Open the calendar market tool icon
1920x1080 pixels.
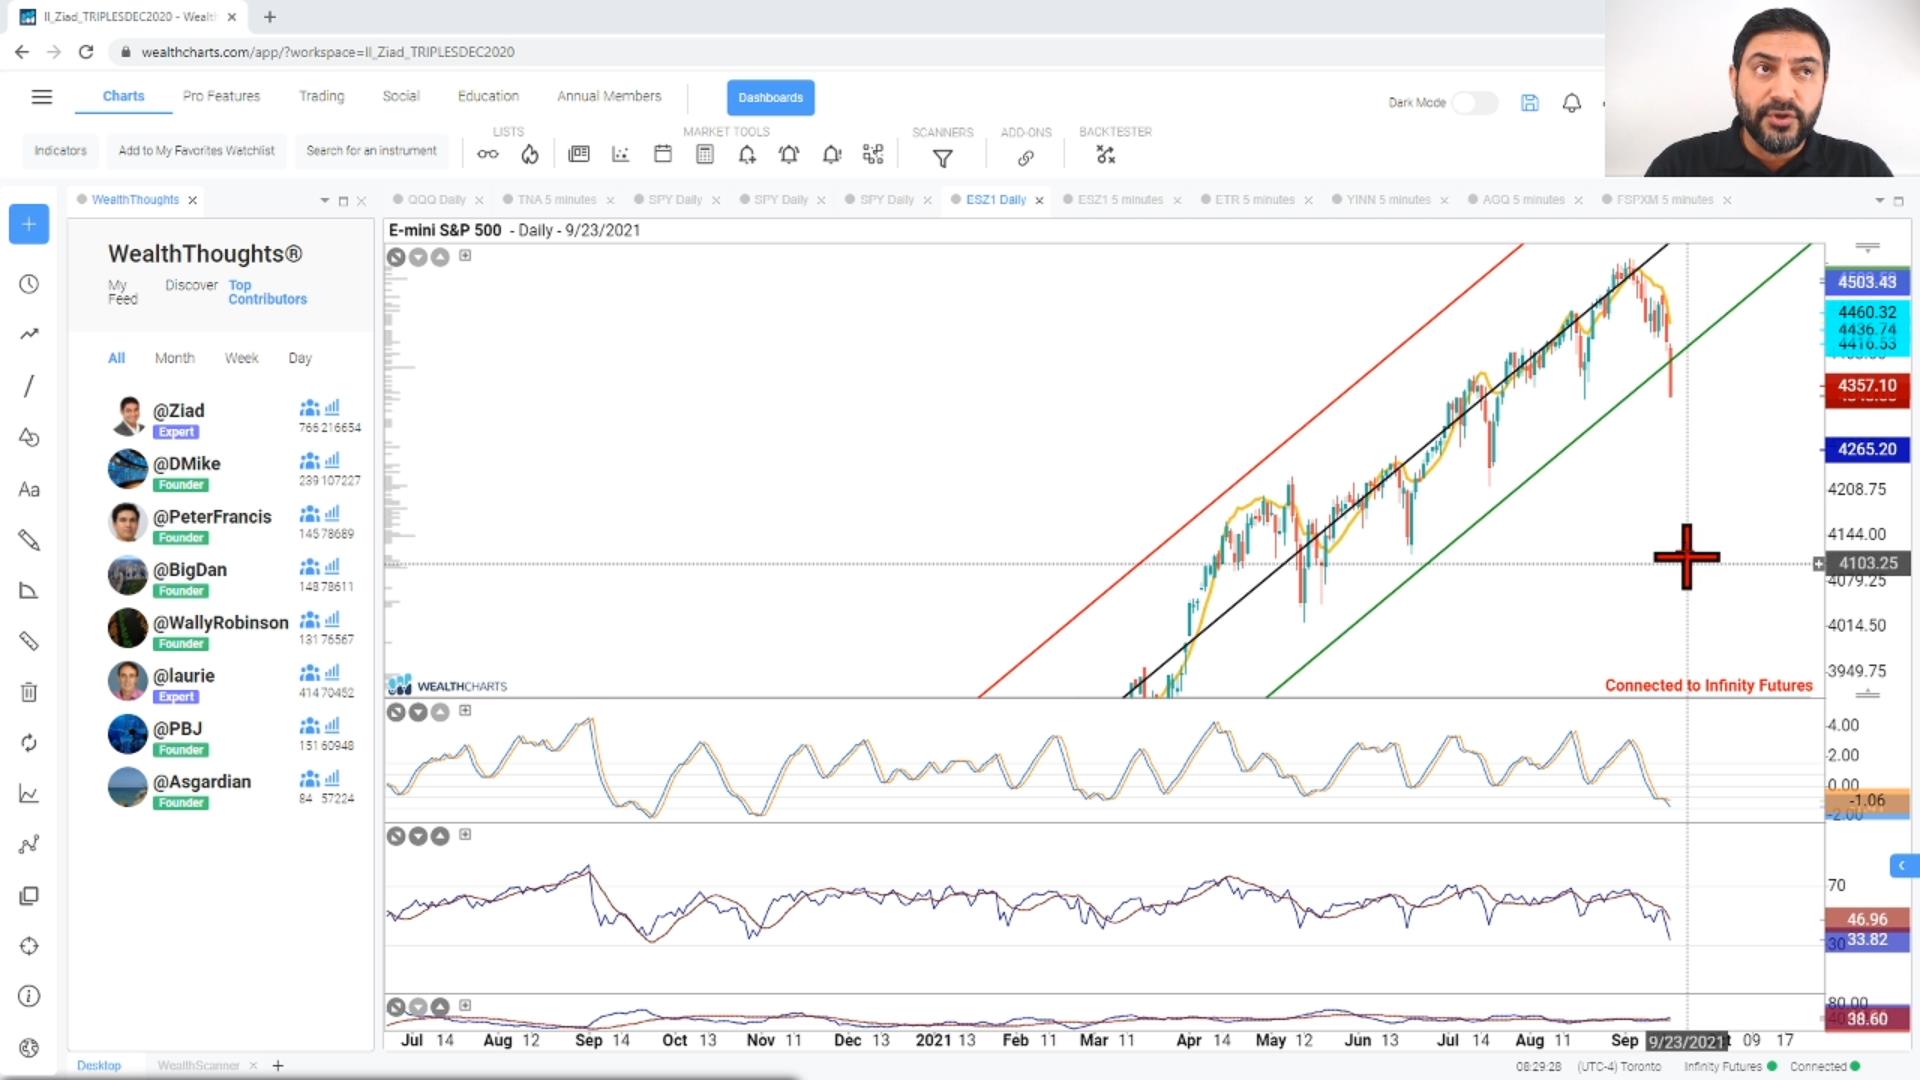click(x=662, y=154)
